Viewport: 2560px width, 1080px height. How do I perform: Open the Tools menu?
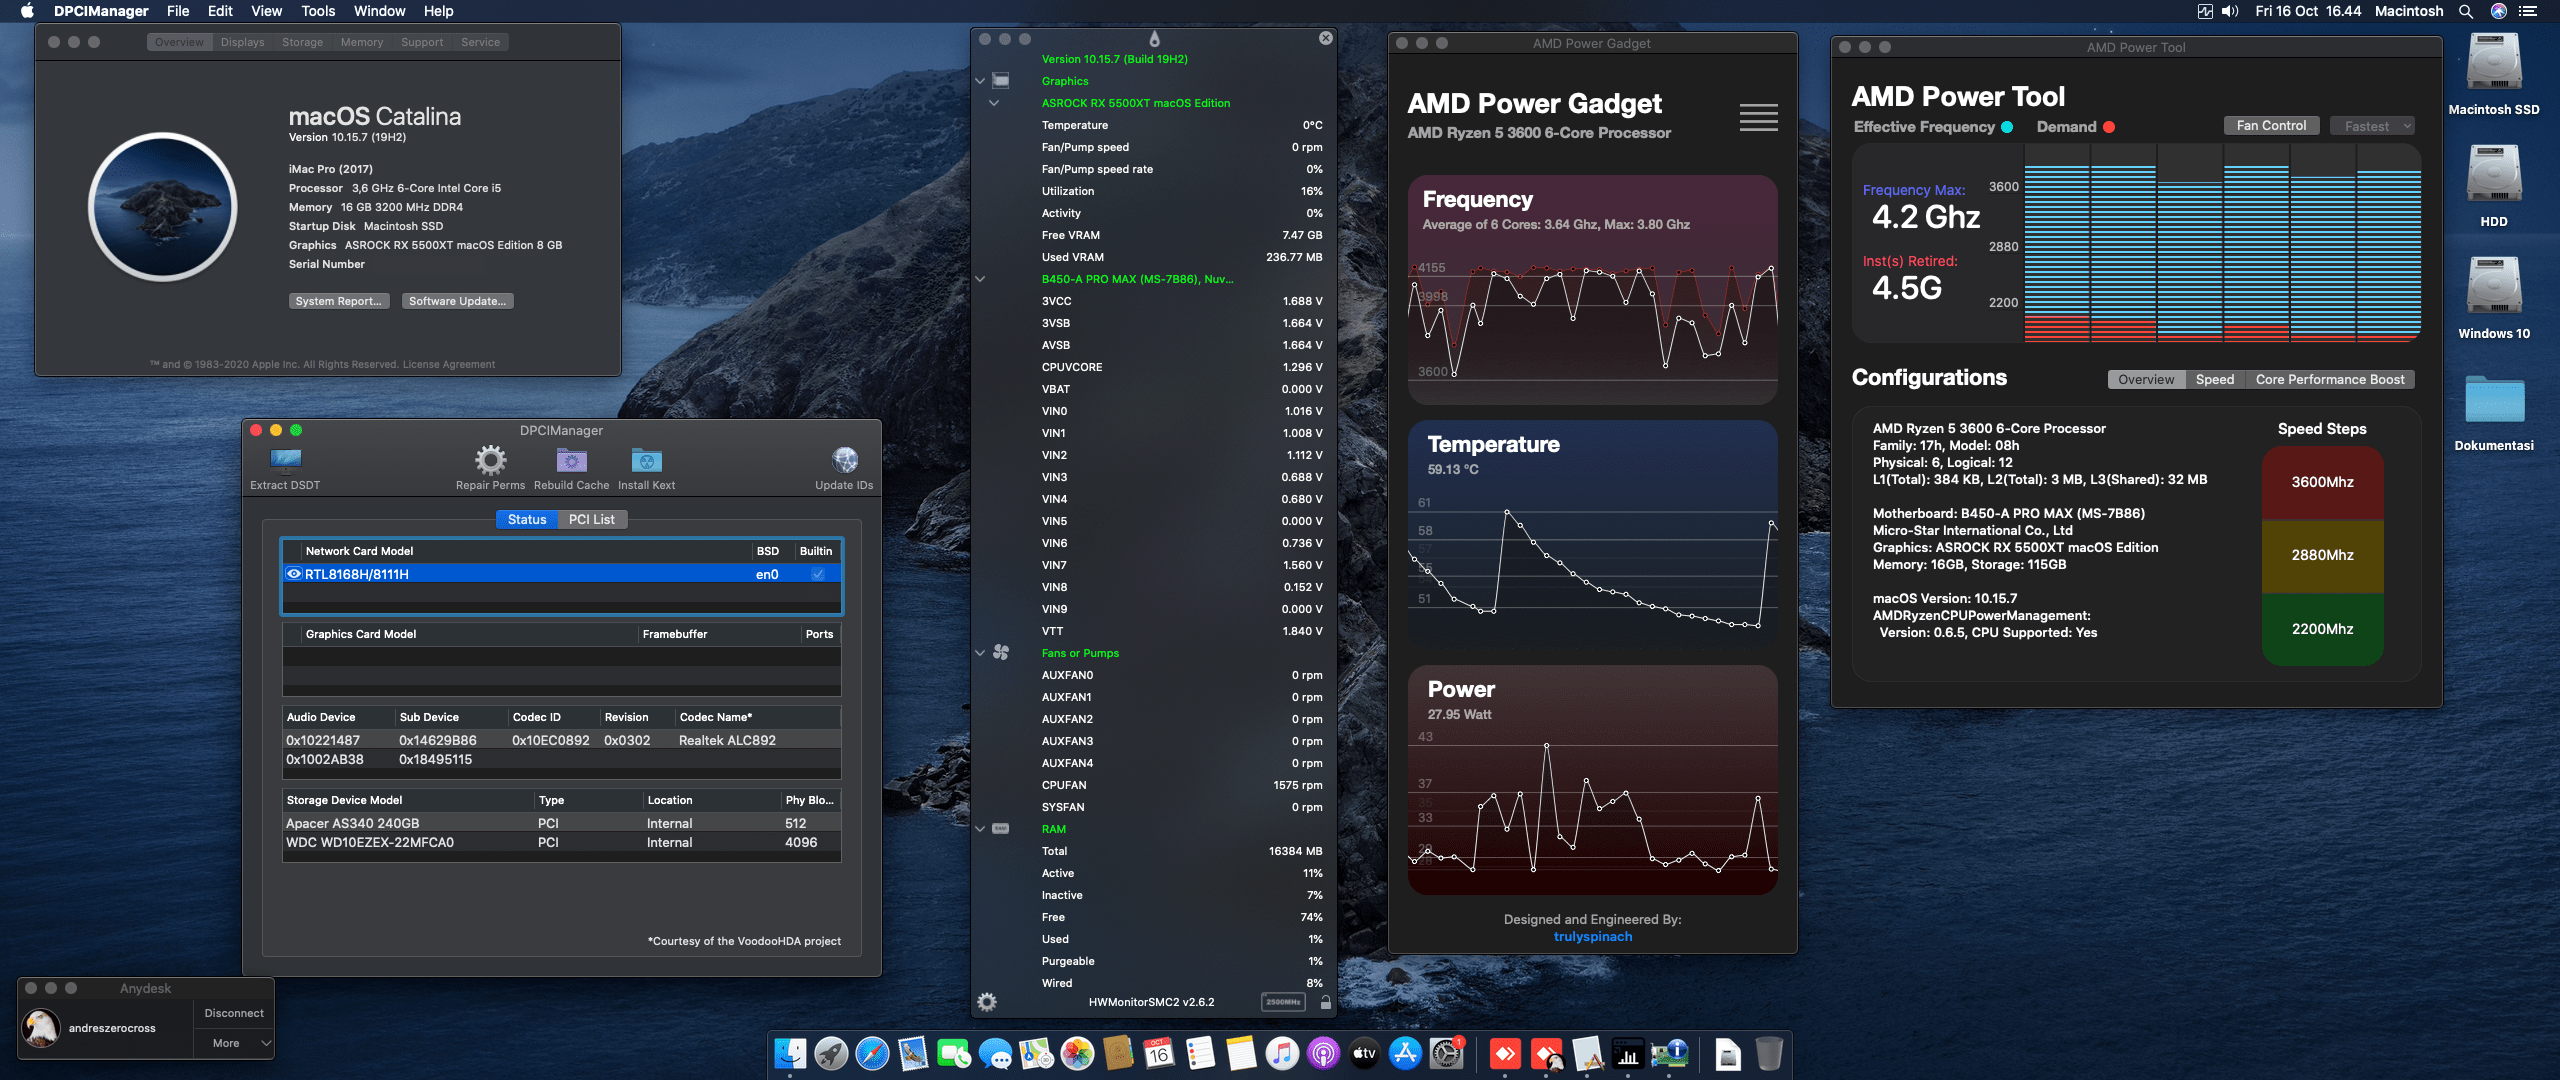318,11
